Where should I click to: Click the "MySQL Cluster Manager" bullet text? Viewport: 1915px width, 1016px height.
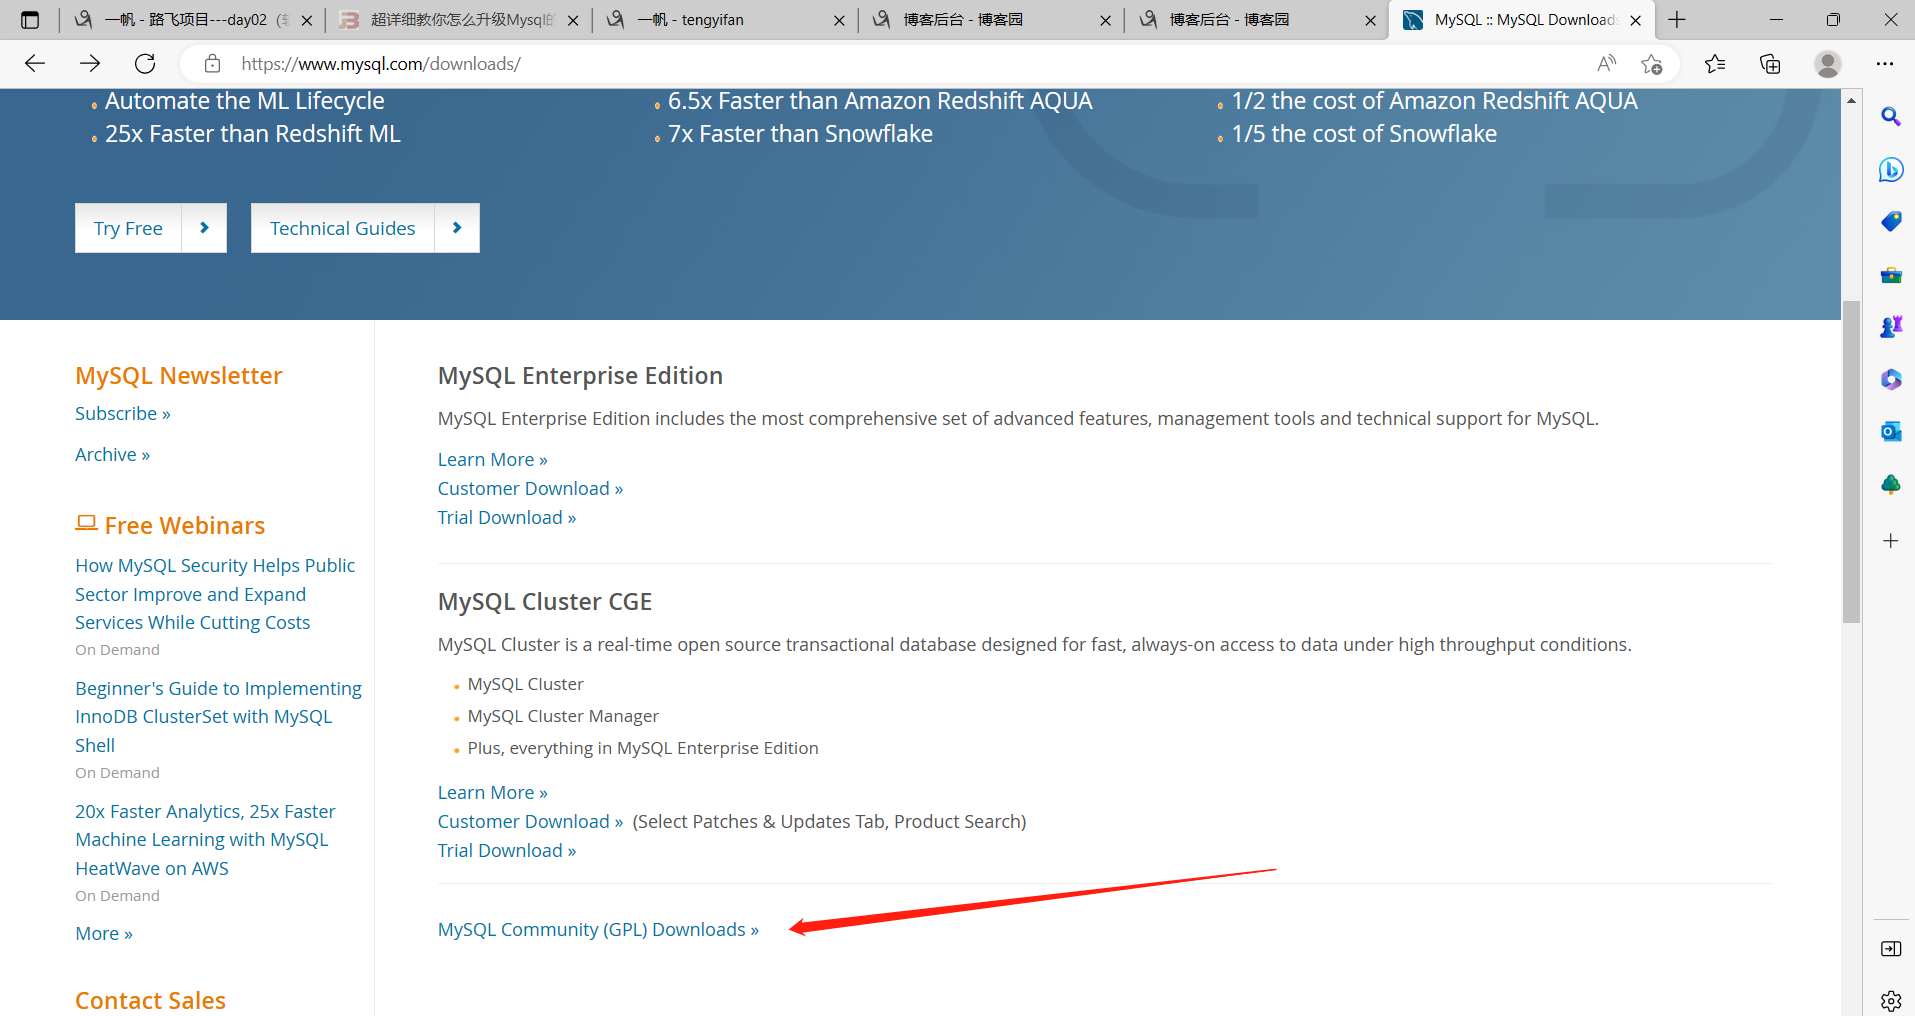point(563,716)
